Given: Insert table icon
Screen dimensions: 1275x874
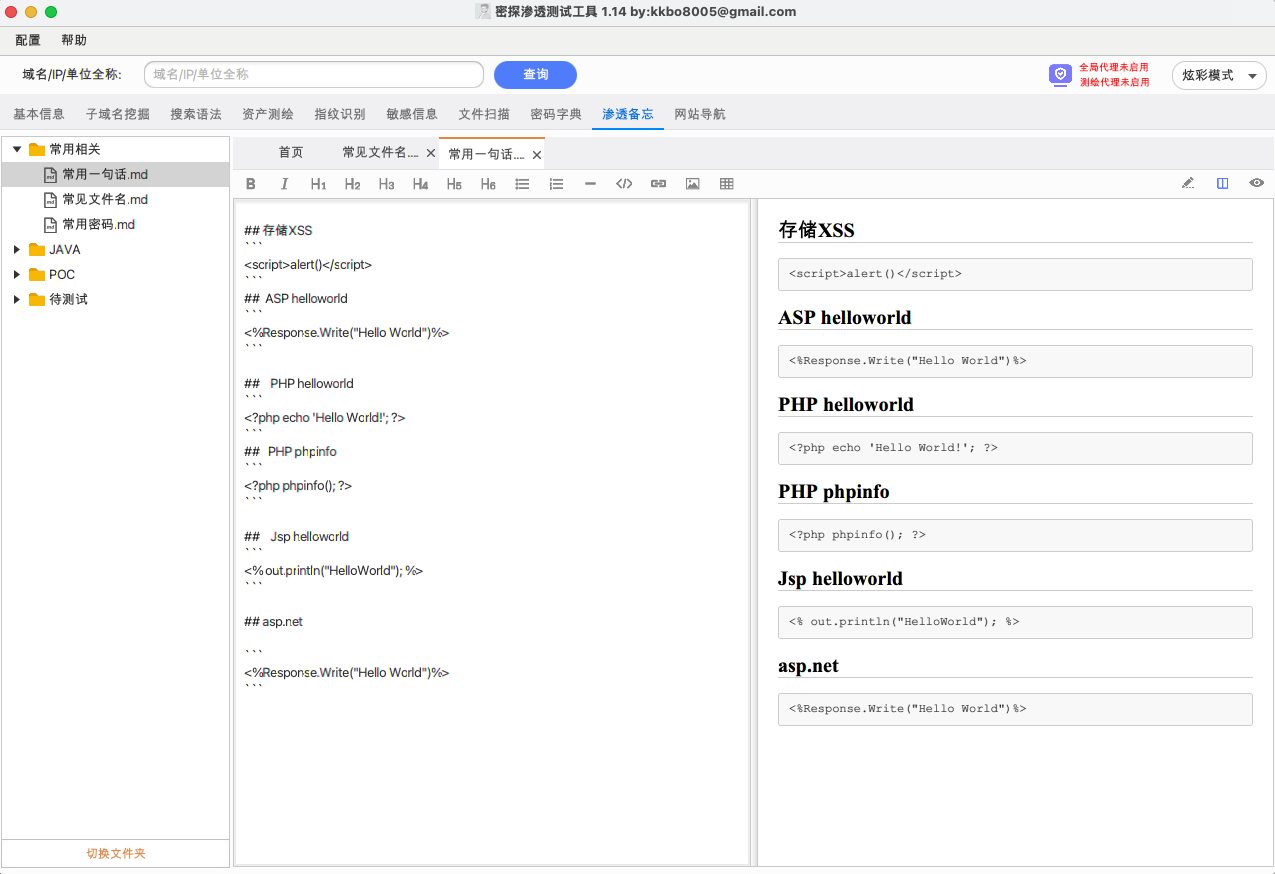Looking at the screenshot, I should (726, 184).
